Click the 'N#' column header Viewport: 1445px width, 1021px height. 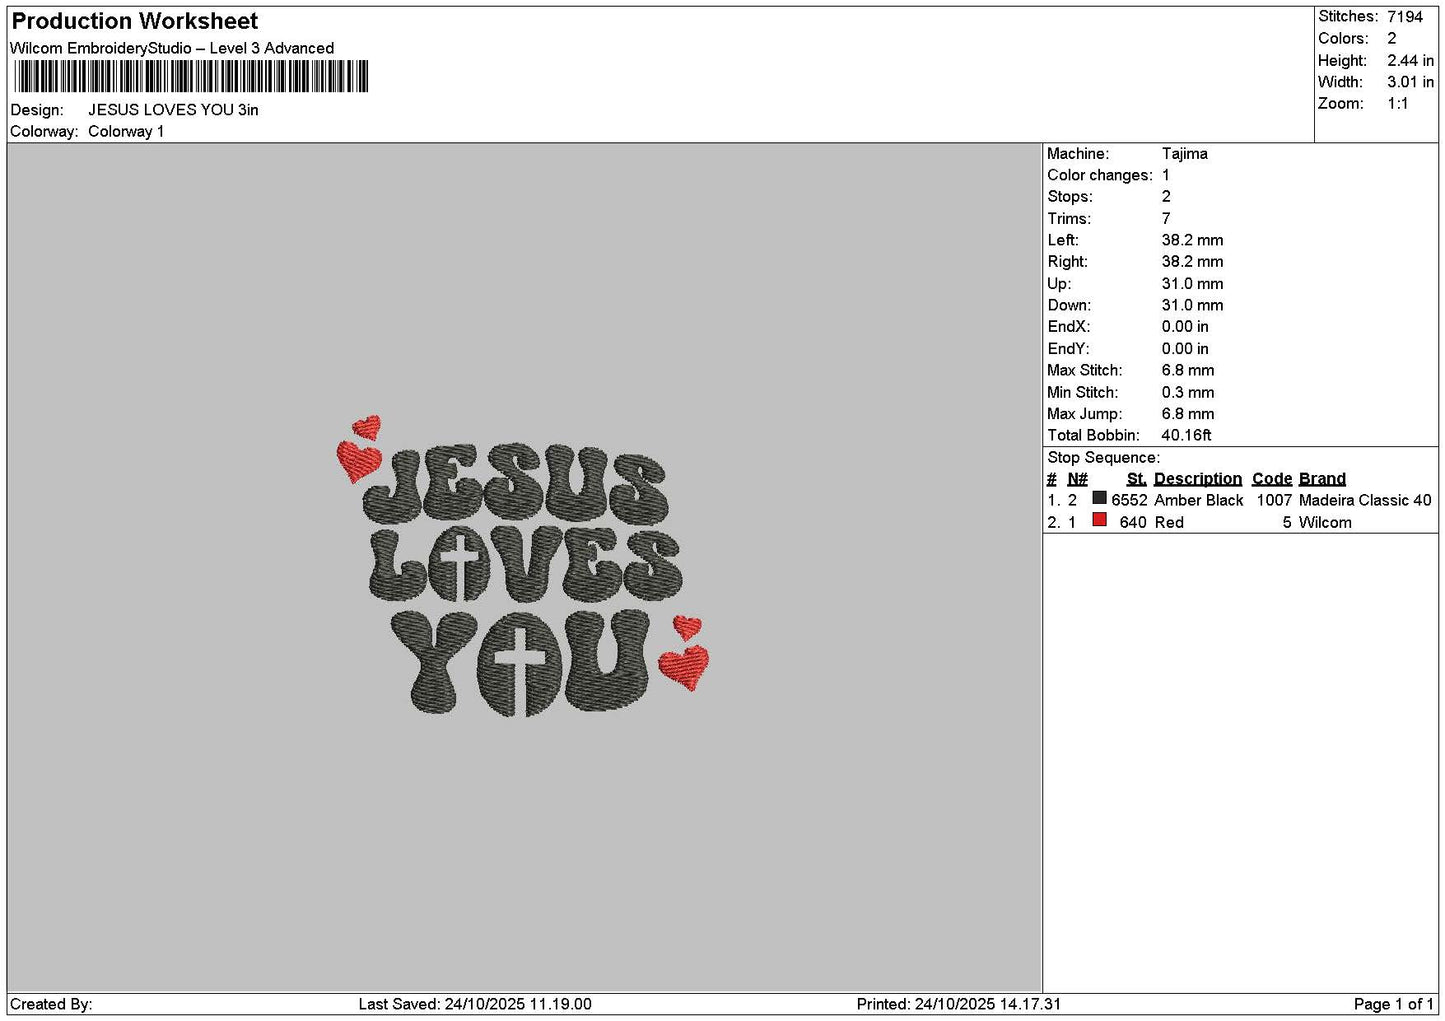[x=1077, y=479]
